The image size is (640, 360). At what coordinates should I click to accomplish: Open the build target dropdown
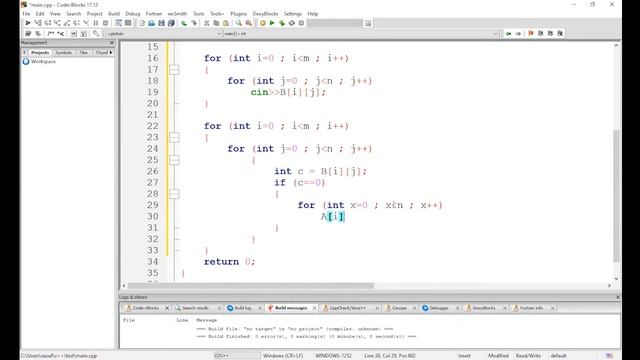click(x=335, y=23)
